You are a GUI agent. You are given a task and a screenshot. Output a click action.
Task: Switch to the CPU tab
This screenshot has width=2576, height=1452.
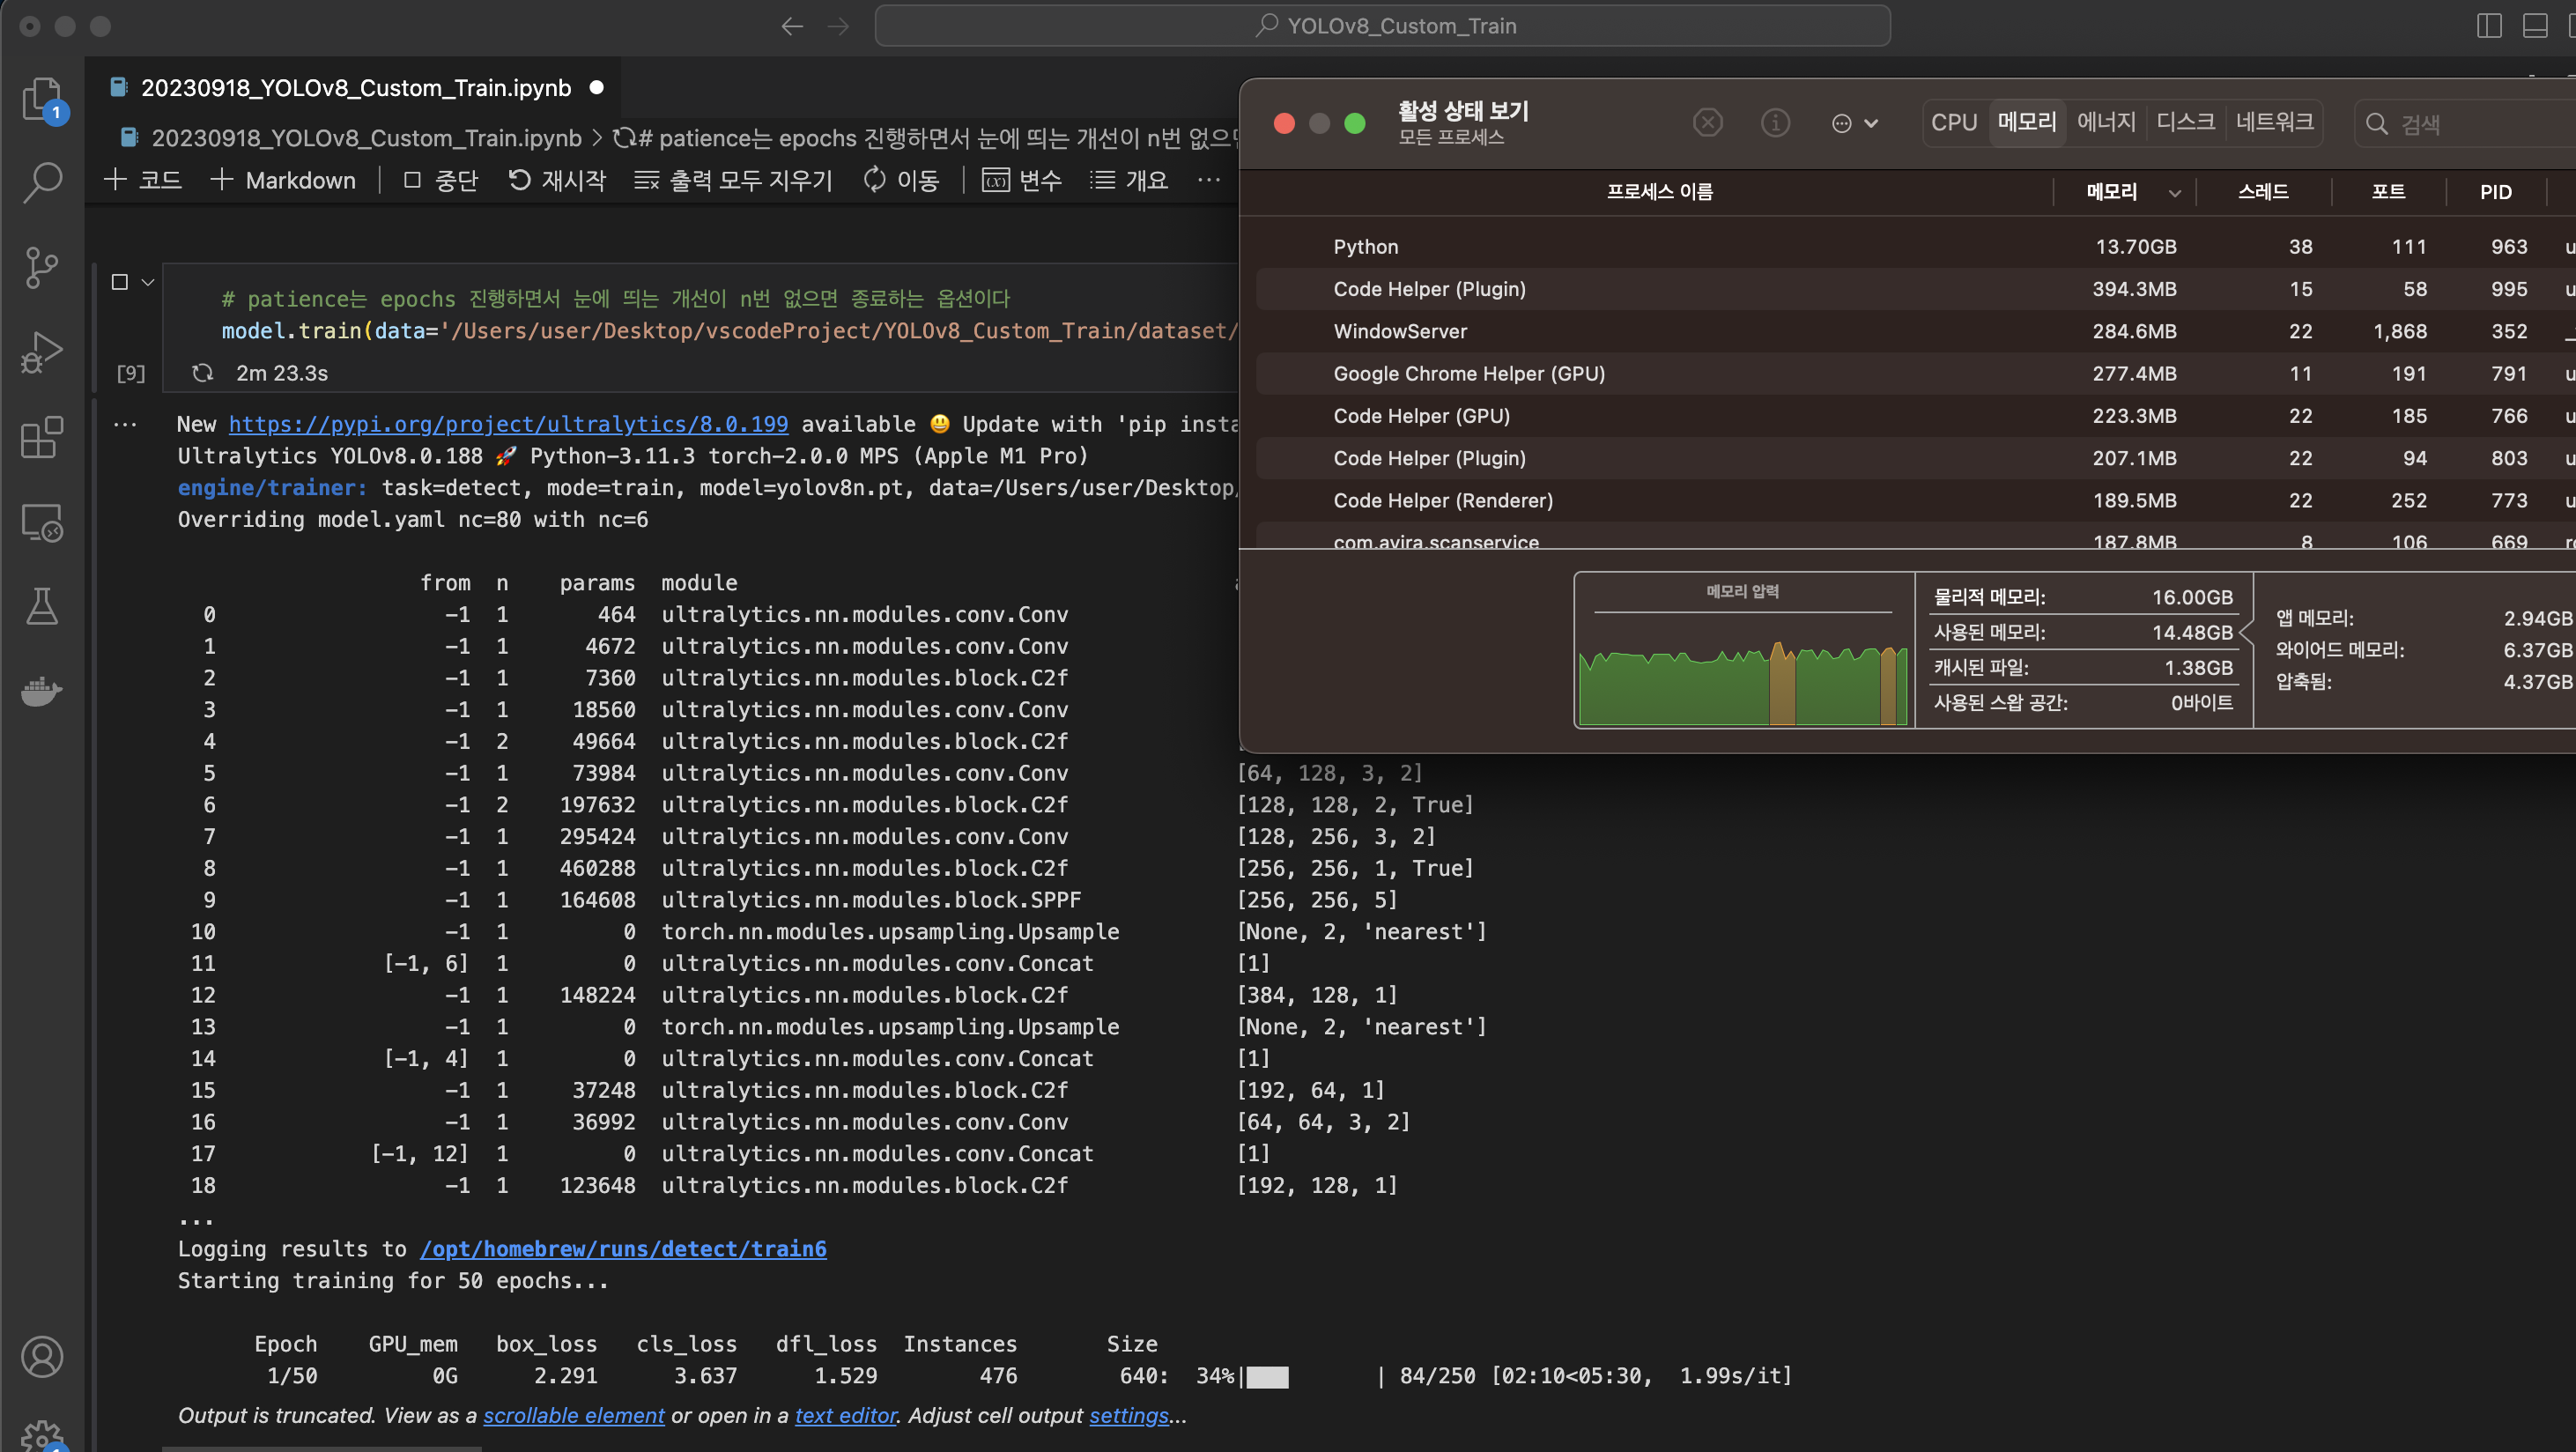(x=1953, y=123)
